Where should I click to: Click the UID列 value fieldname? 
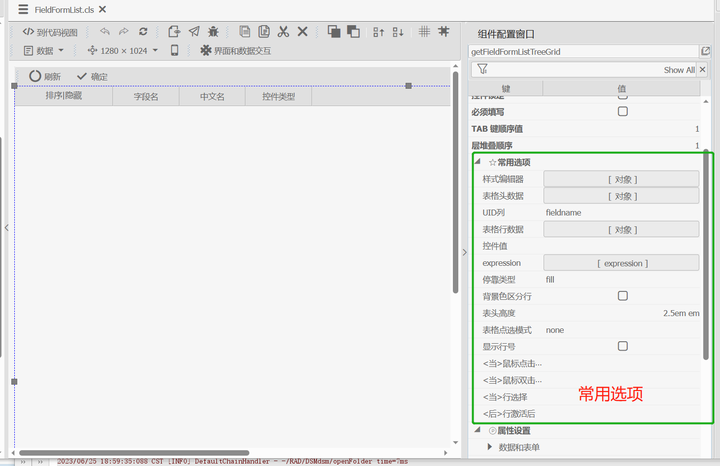tap(563, 213)
